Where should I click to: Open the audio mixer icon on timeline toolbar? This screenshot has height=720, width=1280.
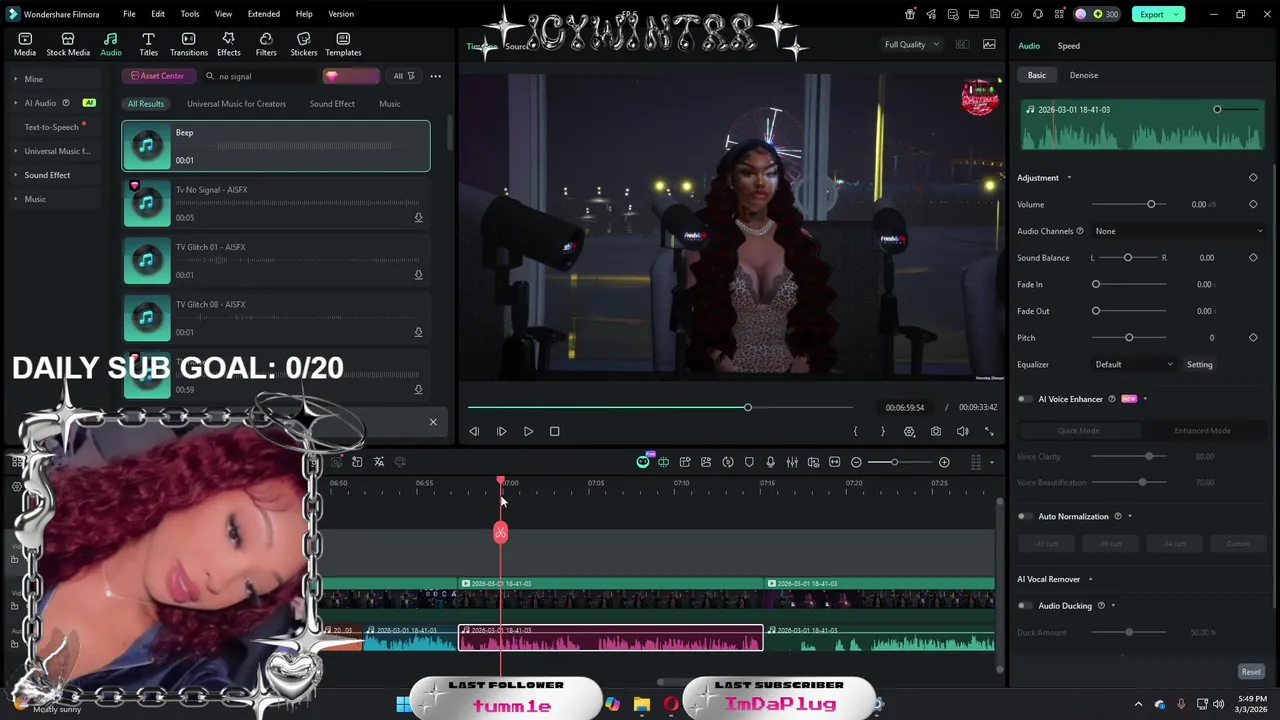(792, 462)
